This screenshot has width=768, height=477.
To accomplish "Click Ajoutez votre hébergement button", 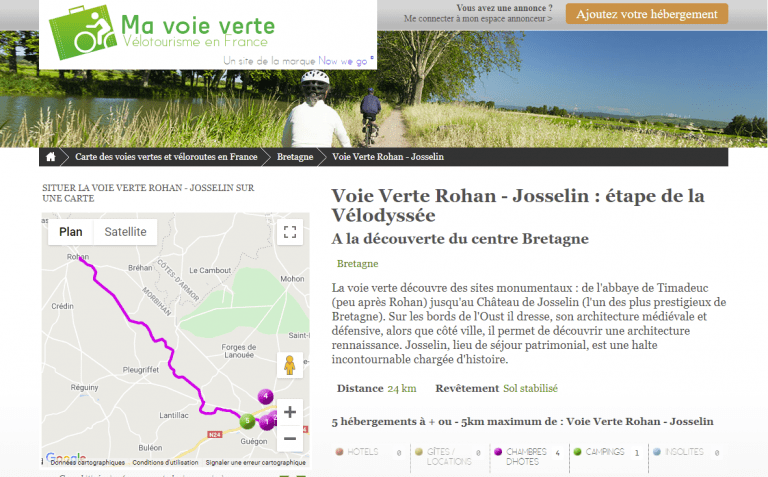I will (x=647, y=14).
